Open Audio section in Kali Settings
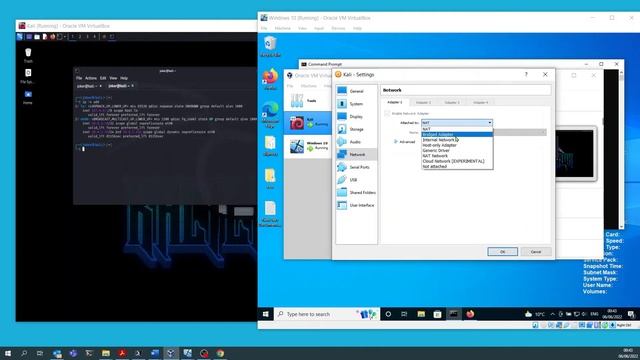The image size is (640, 360). pos(356,142)
